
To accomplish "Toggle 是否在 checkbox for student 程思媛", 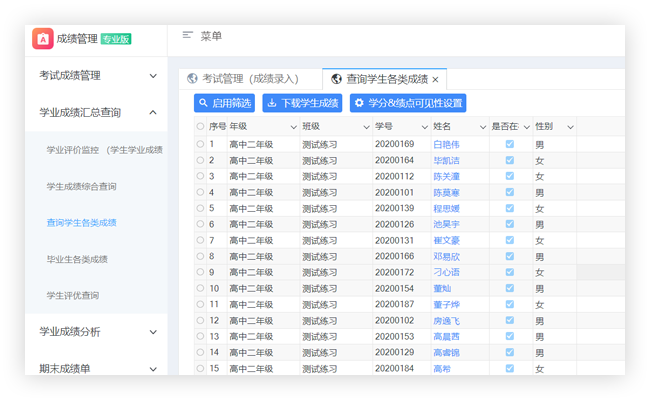I will pyautogui.click(x=510, y=208).
